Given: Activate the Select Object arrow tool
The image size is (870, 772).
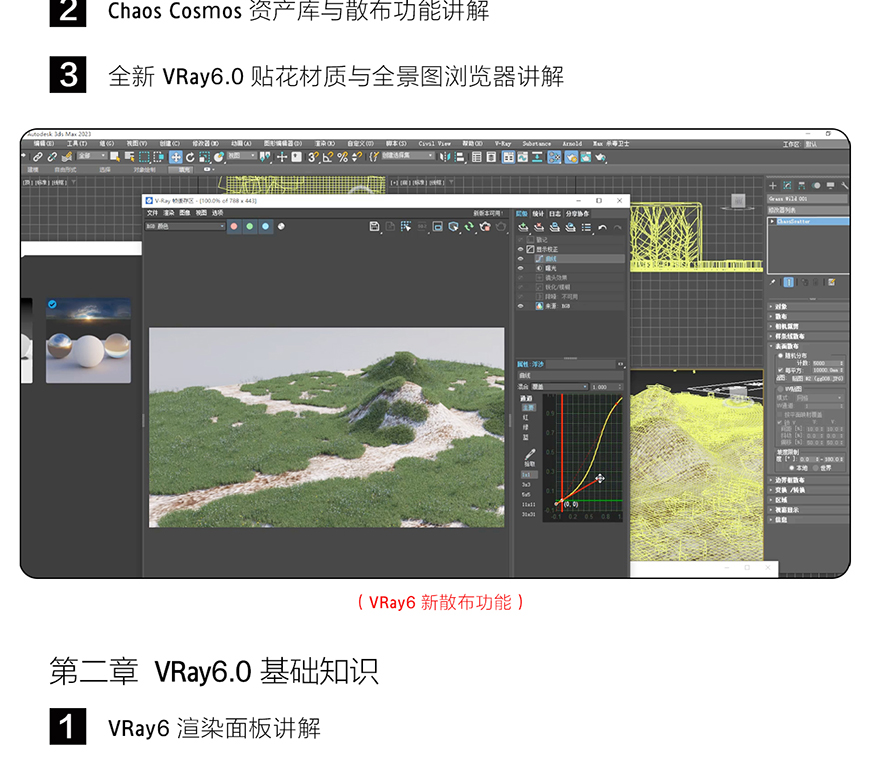Looking at the screenshot, I should point(115,157).
